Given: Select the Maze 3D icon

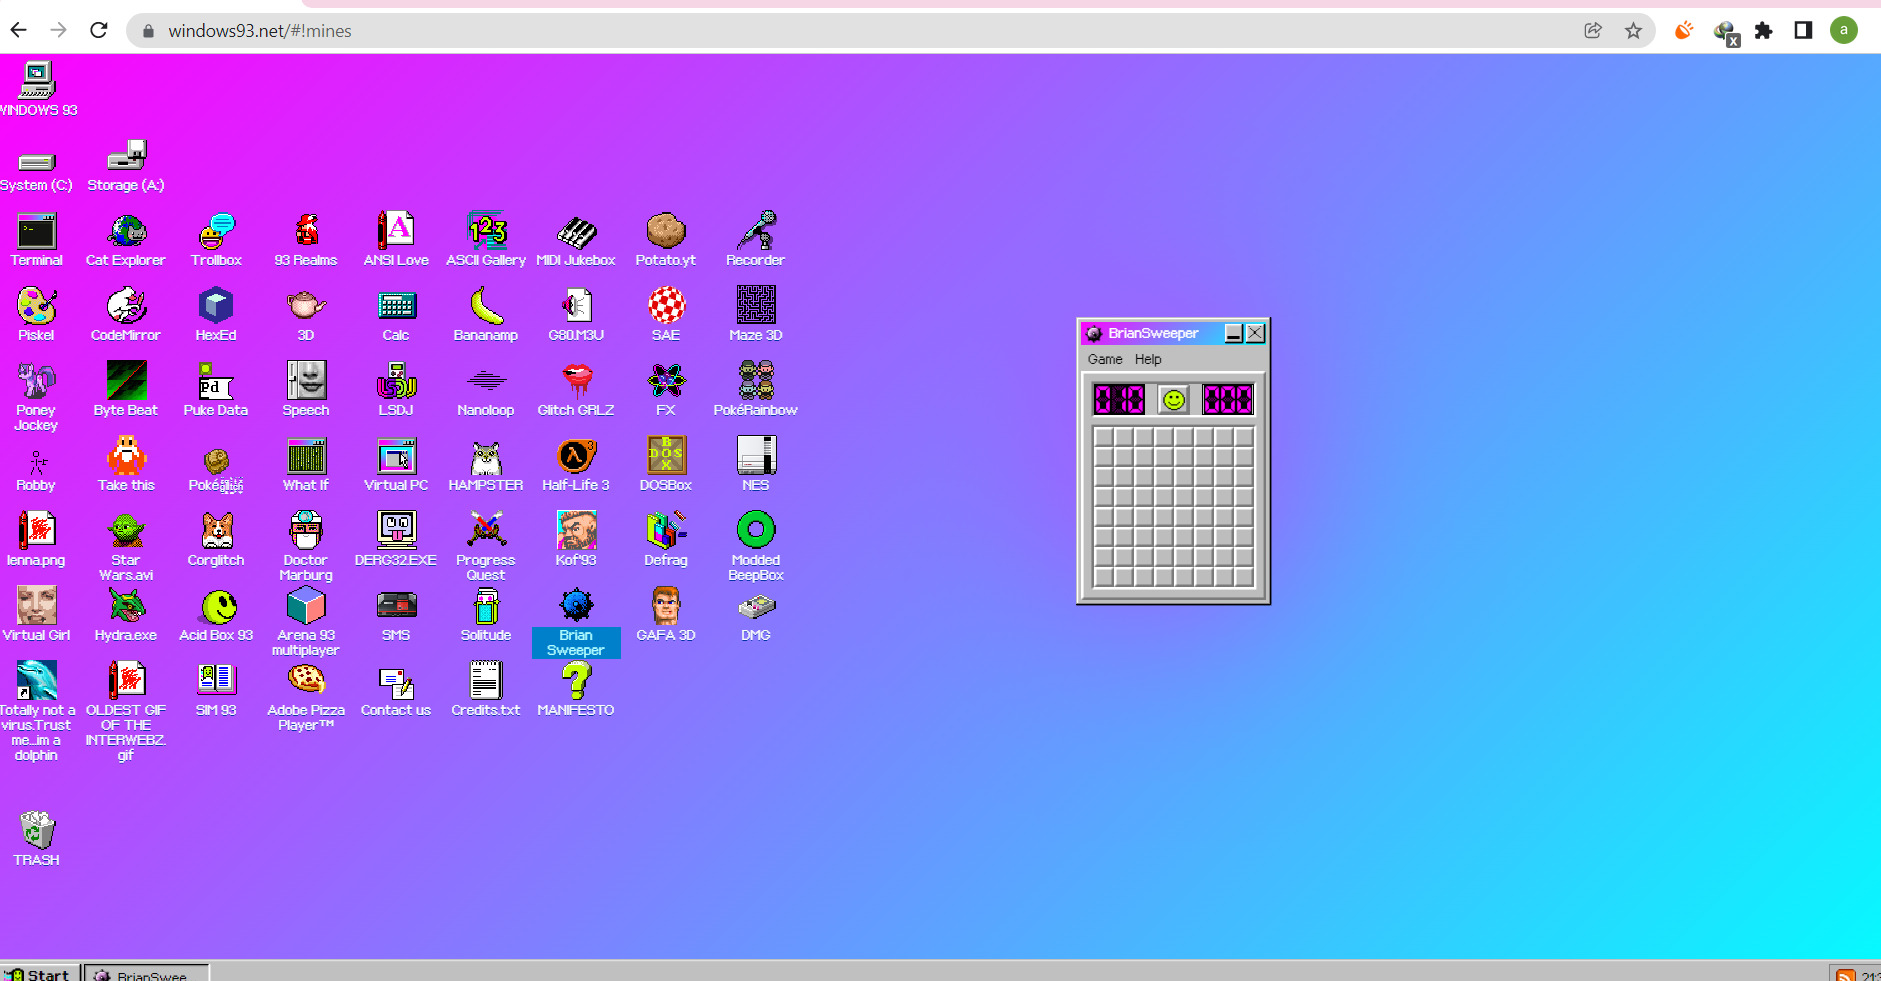Looking at the screenshot, I should (756, 307).
